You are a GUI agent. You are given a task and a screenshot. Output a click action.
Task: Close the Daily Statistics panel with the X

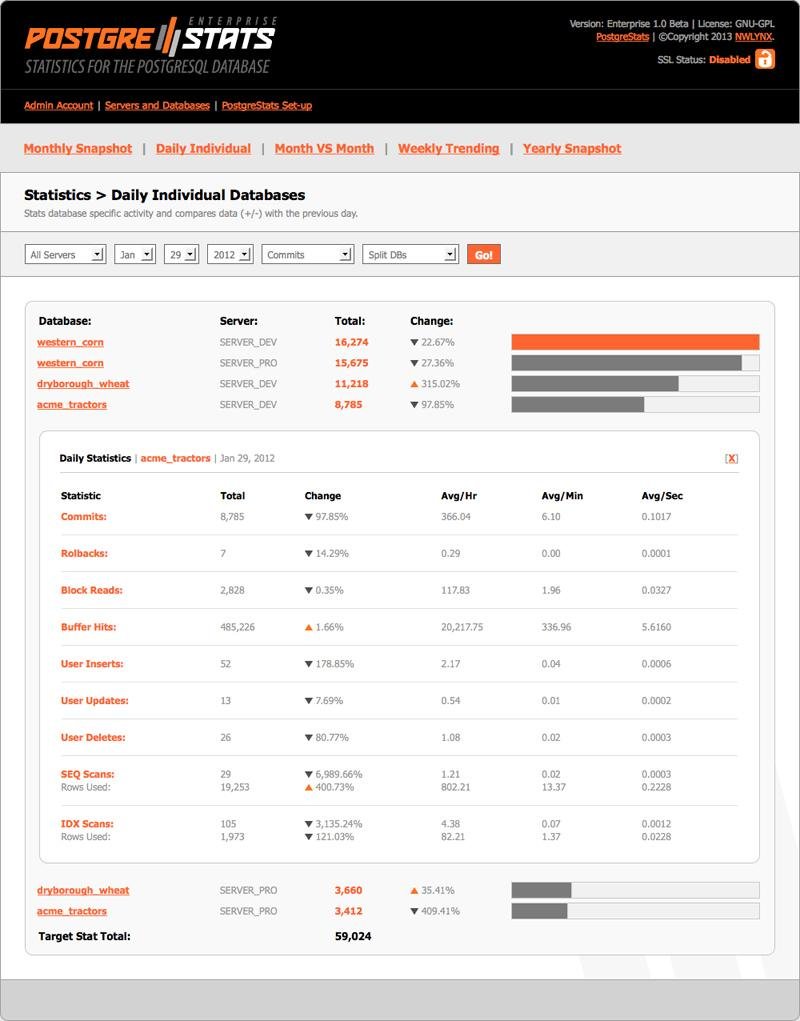point(732,457)
